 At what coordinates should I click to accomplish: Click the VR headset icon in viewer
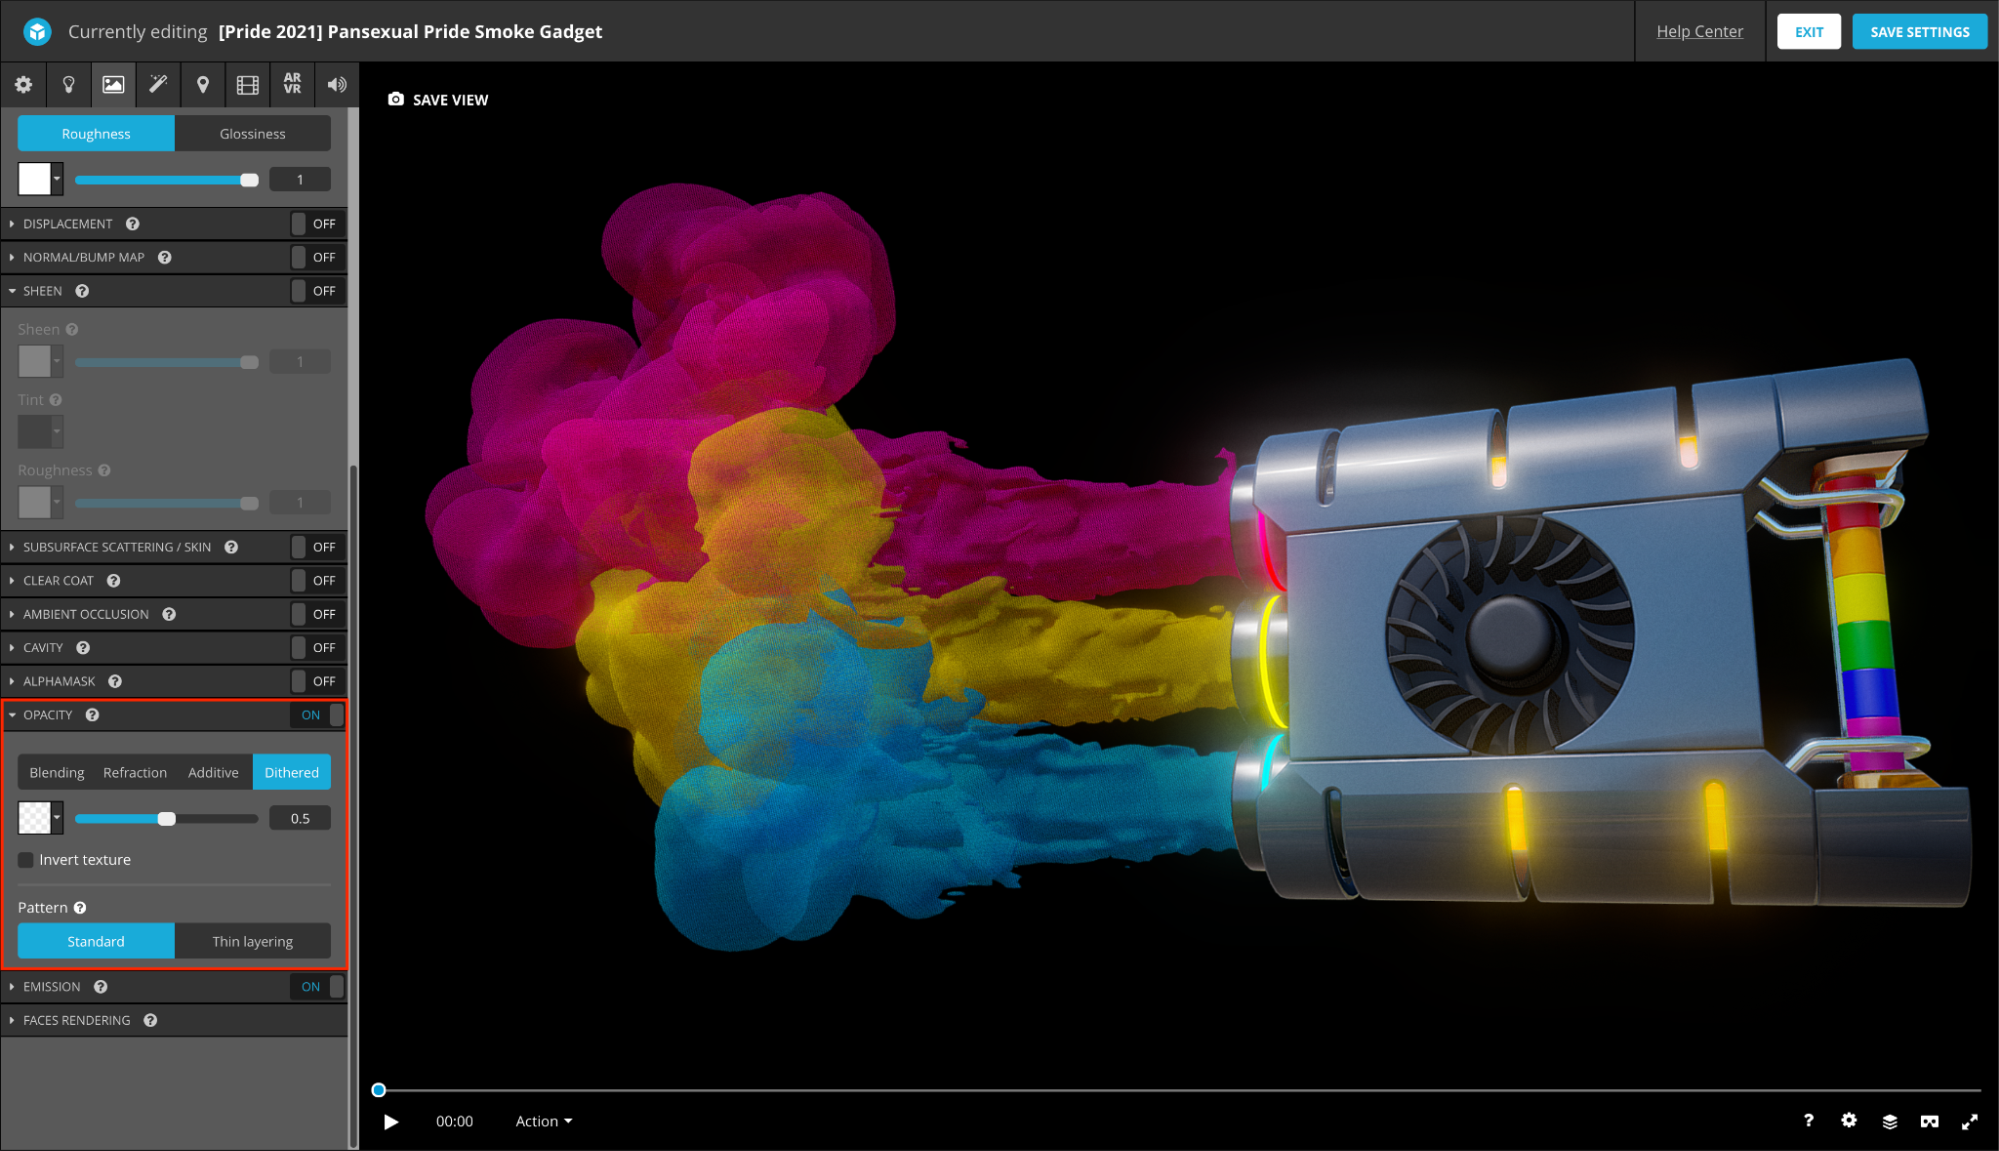tap(1929, 1121)
